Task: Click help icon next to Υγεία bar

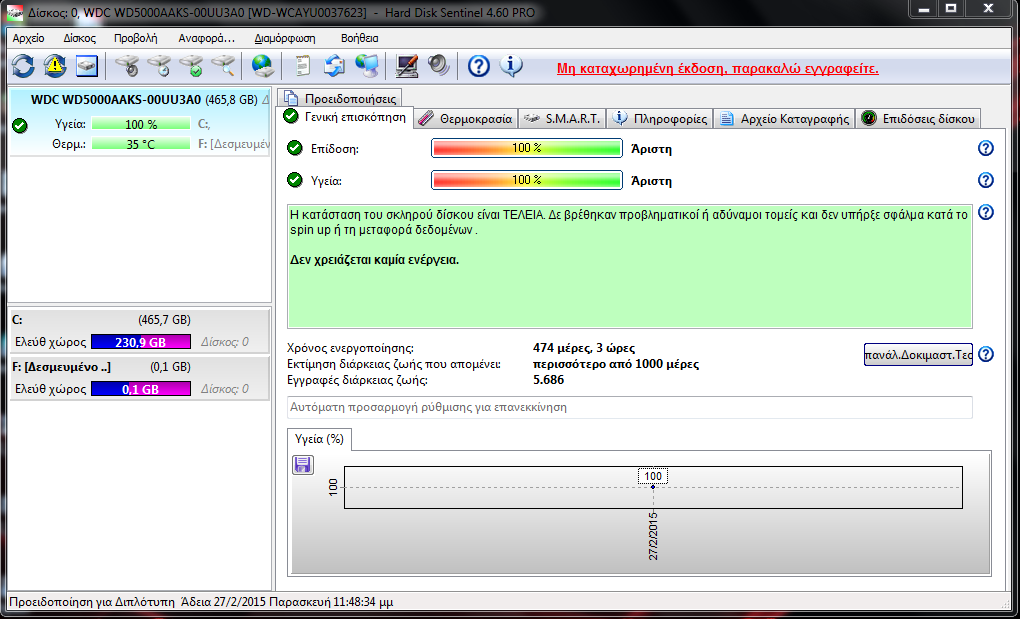Action: point(986,180)
